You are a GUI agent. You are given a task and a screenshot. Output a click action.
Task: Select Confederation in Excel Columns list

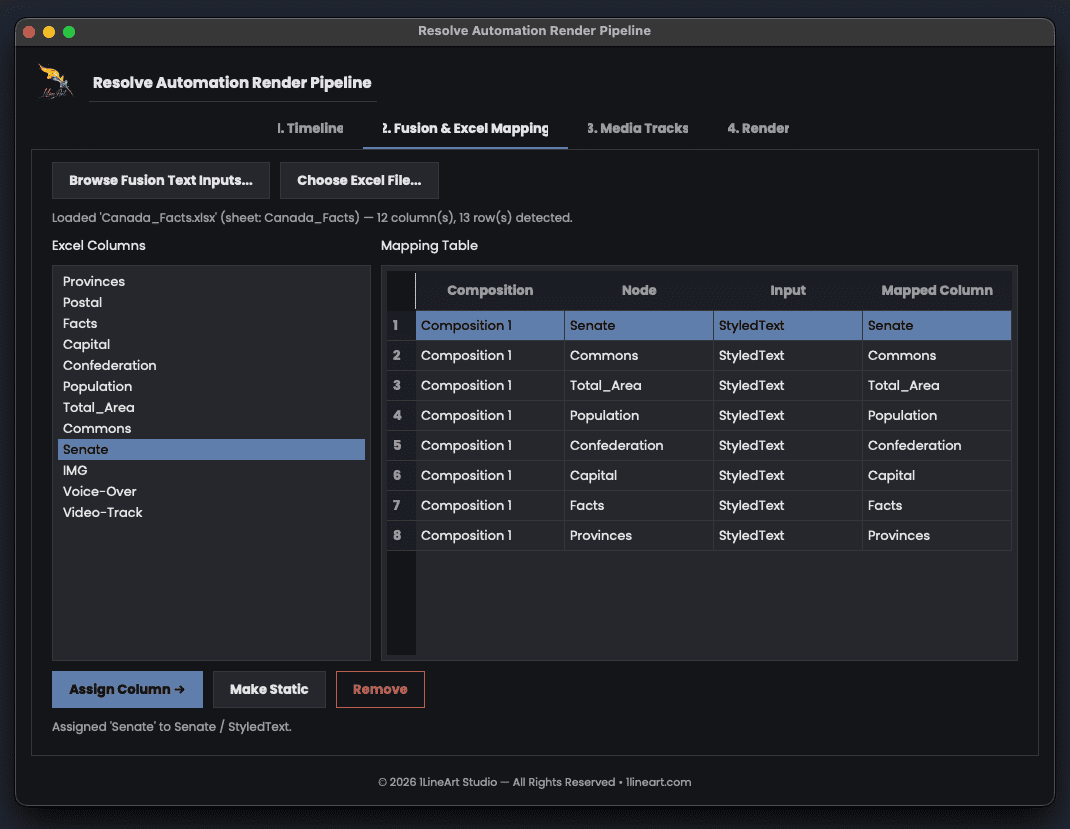[212, 366]
